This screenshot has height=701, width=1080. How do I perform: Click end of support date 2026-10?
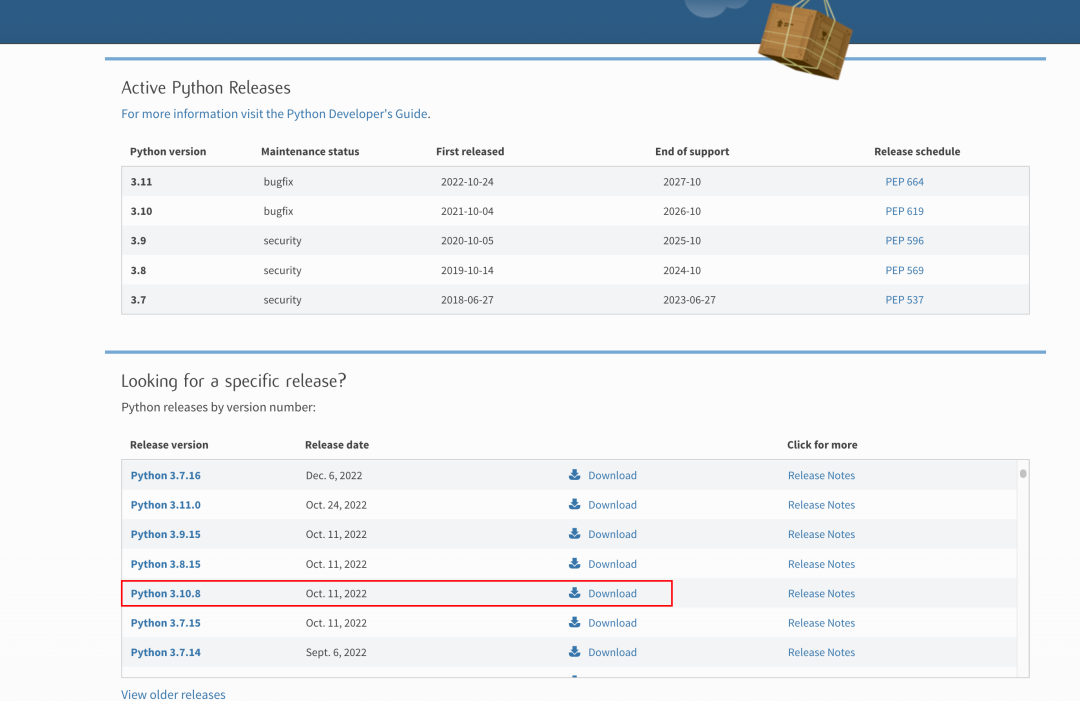(x=682, y=211)
